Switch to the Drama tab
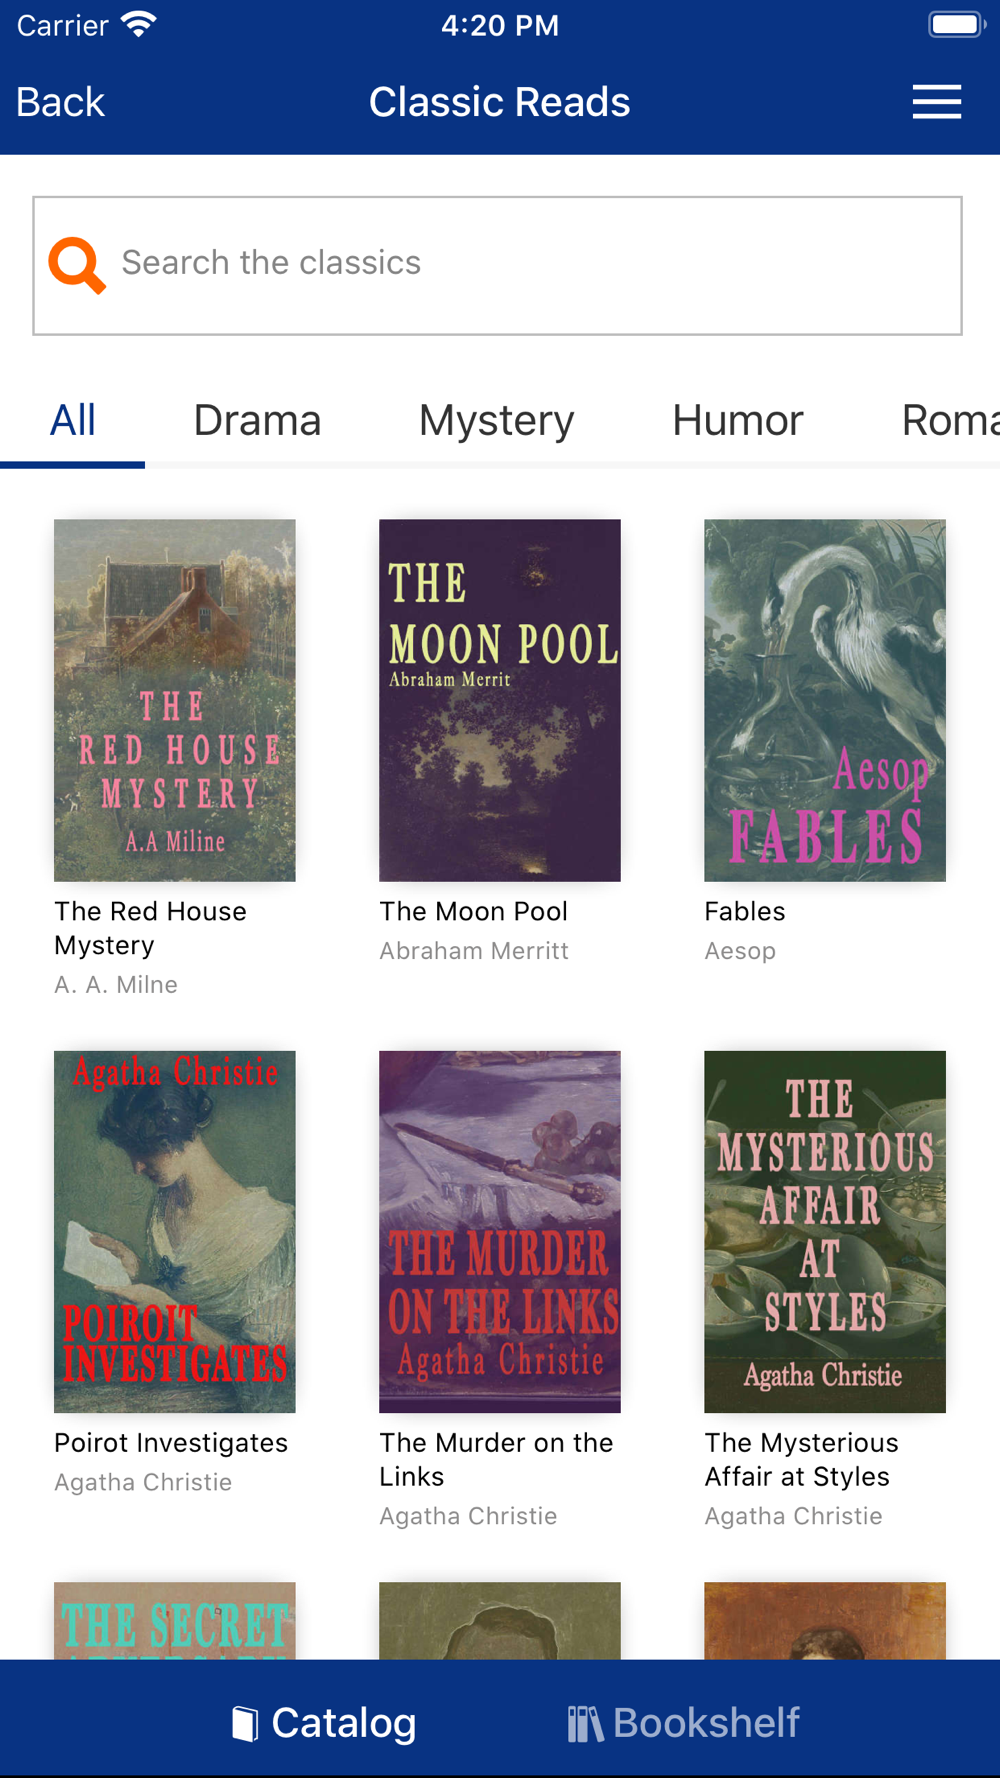 257,420
